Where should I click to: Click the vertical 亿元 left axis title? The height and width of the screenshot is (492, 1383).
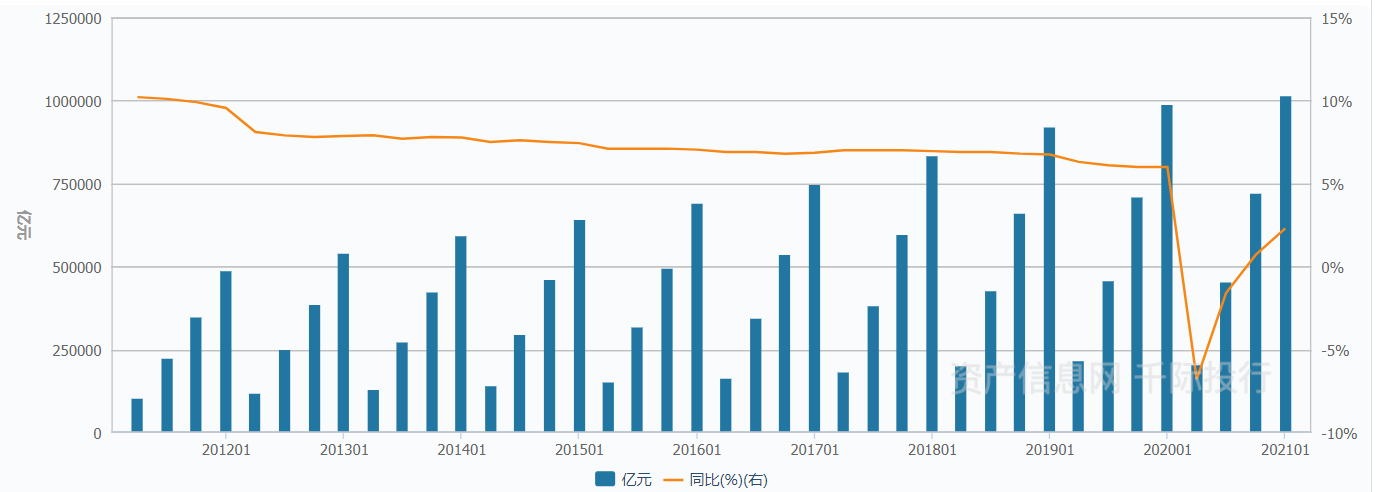tap(24, 226)
